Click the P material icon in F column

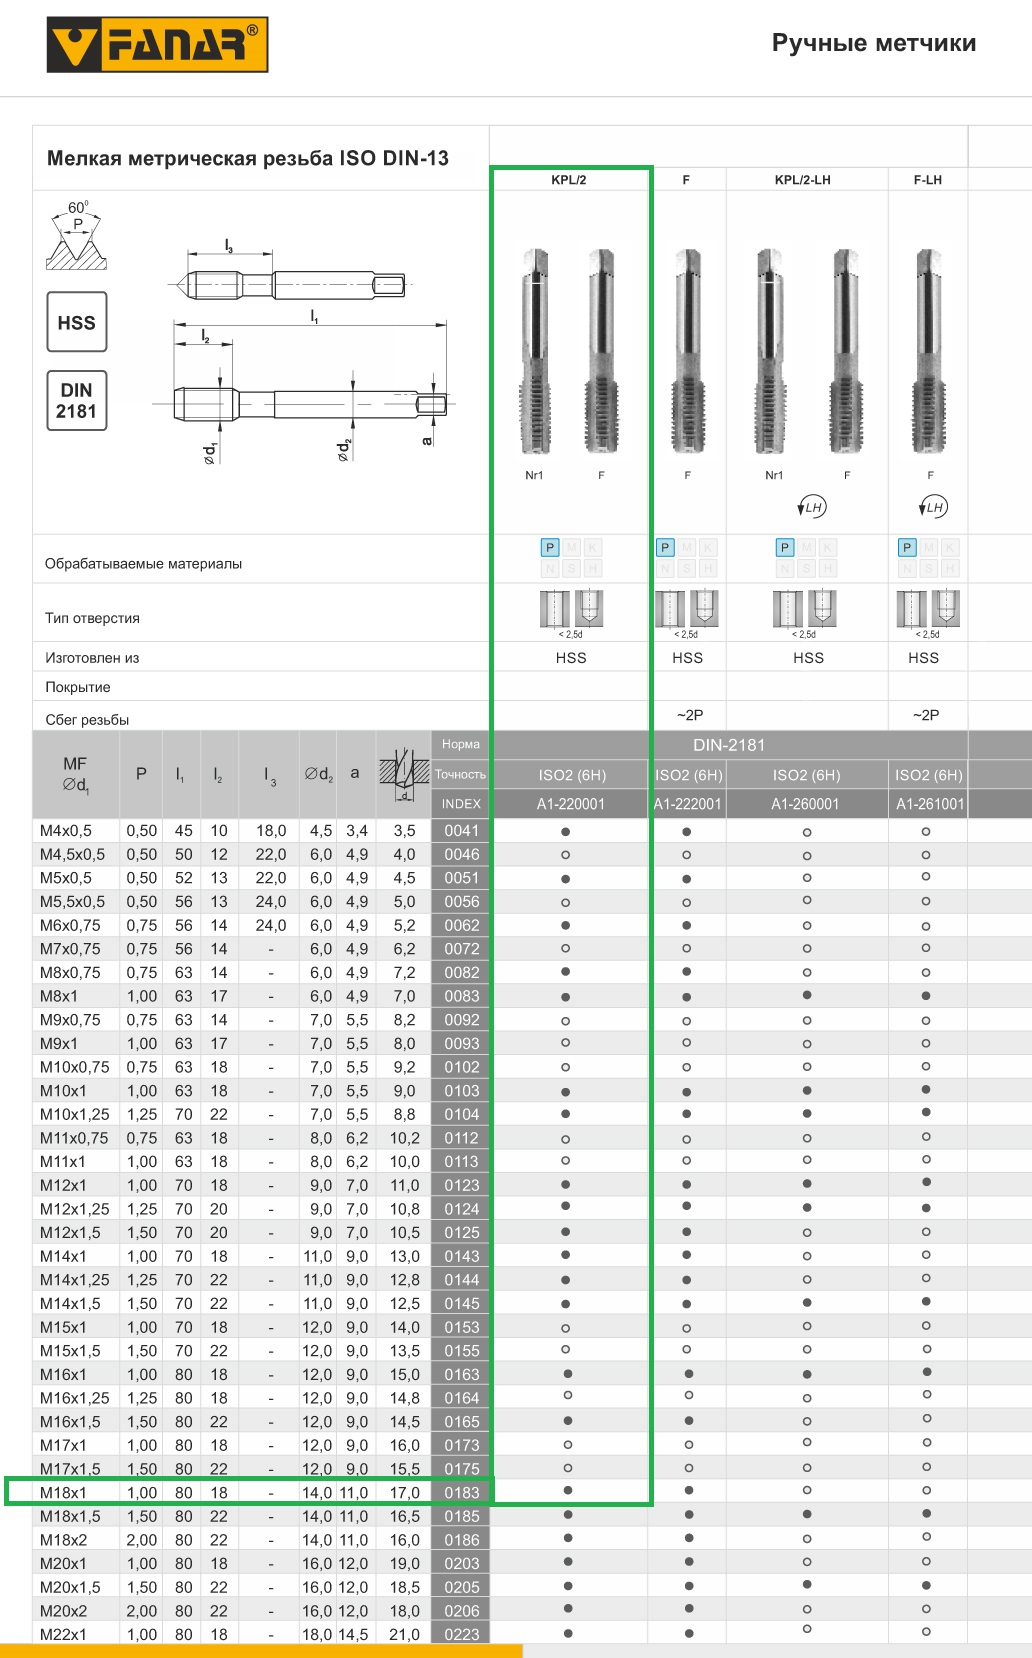click(x=665, y=547)
